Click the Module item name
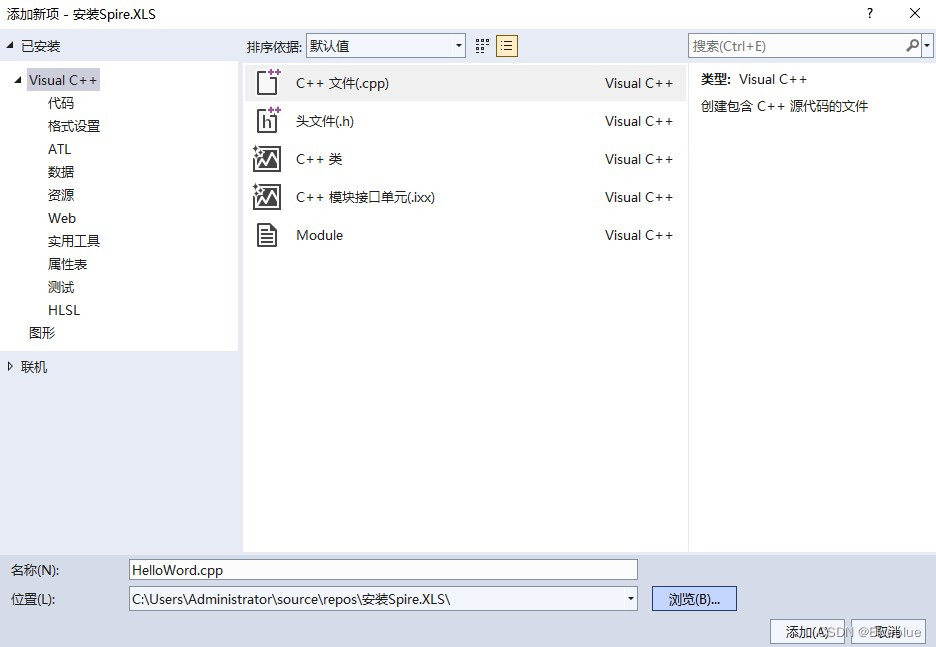The width and height of the screenshot is (936, 647). click(x=319, y=235)
